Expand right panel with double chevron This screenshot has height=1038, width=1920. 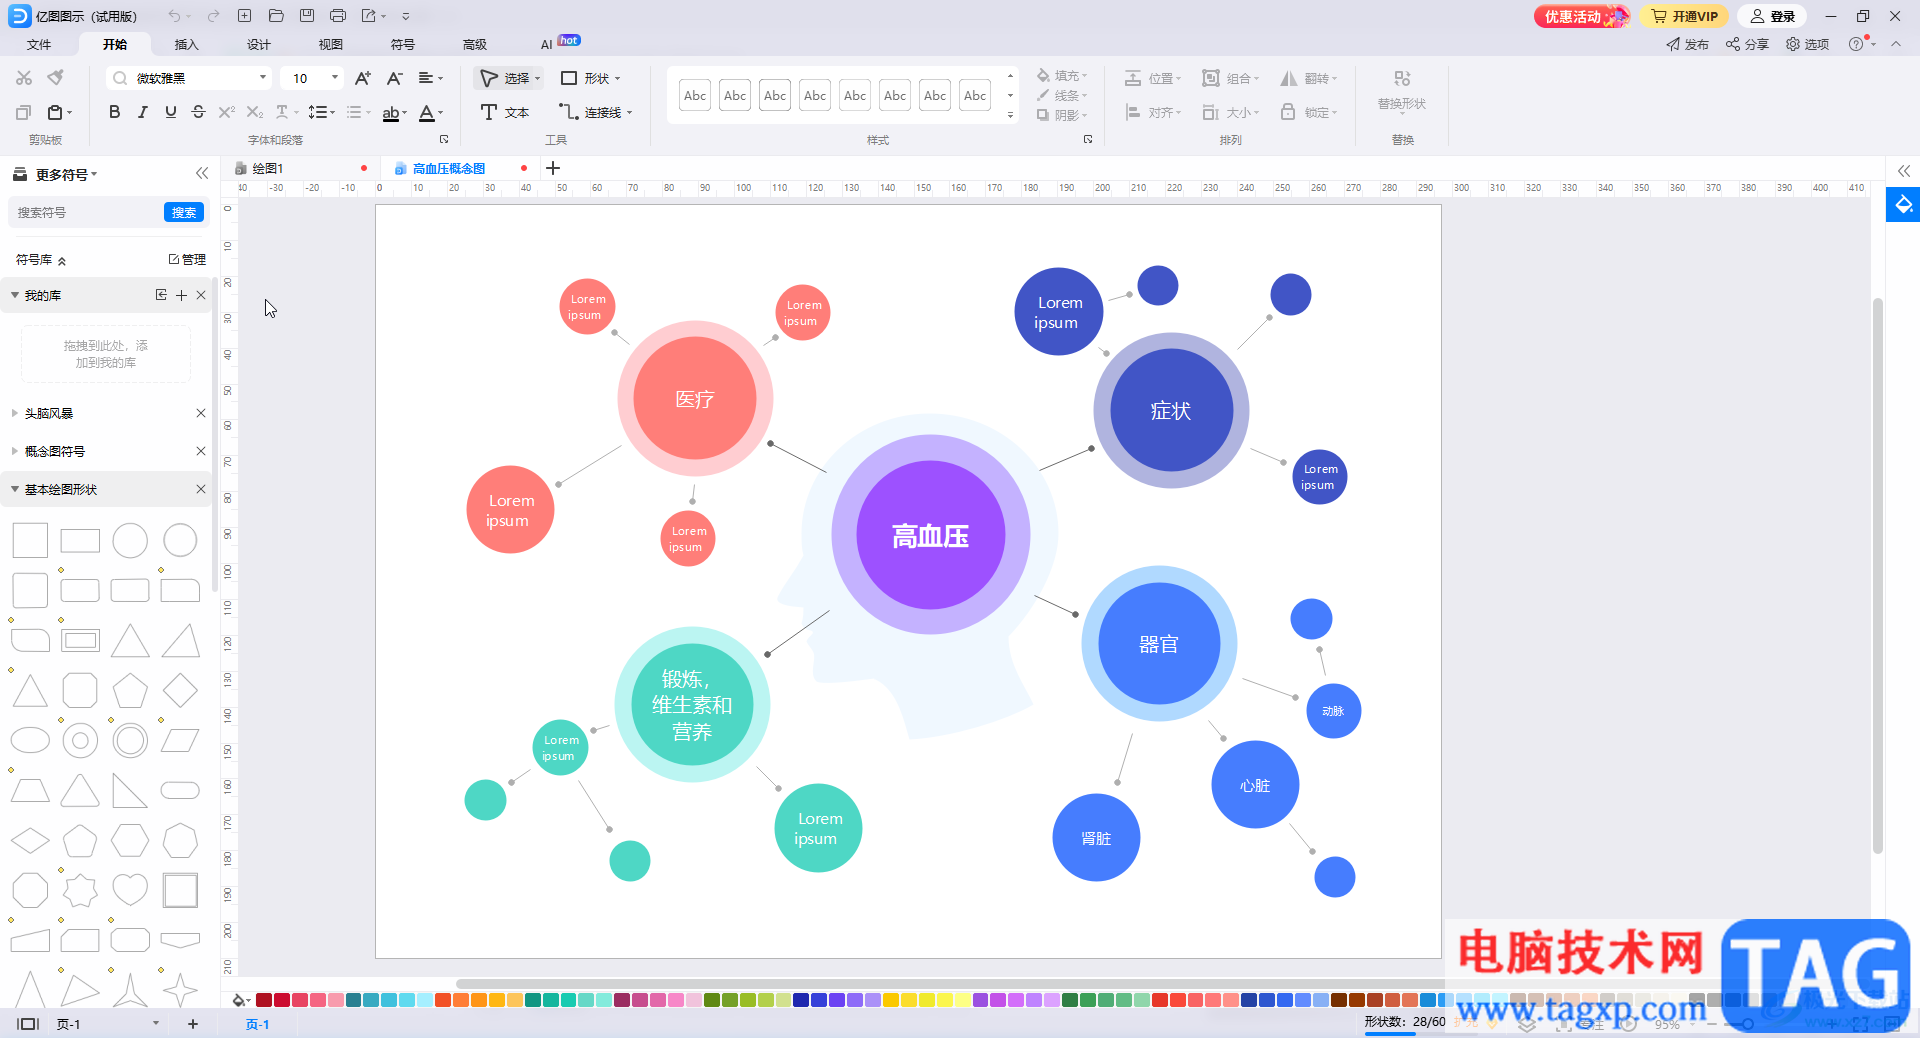click(x=1904, y=171)
